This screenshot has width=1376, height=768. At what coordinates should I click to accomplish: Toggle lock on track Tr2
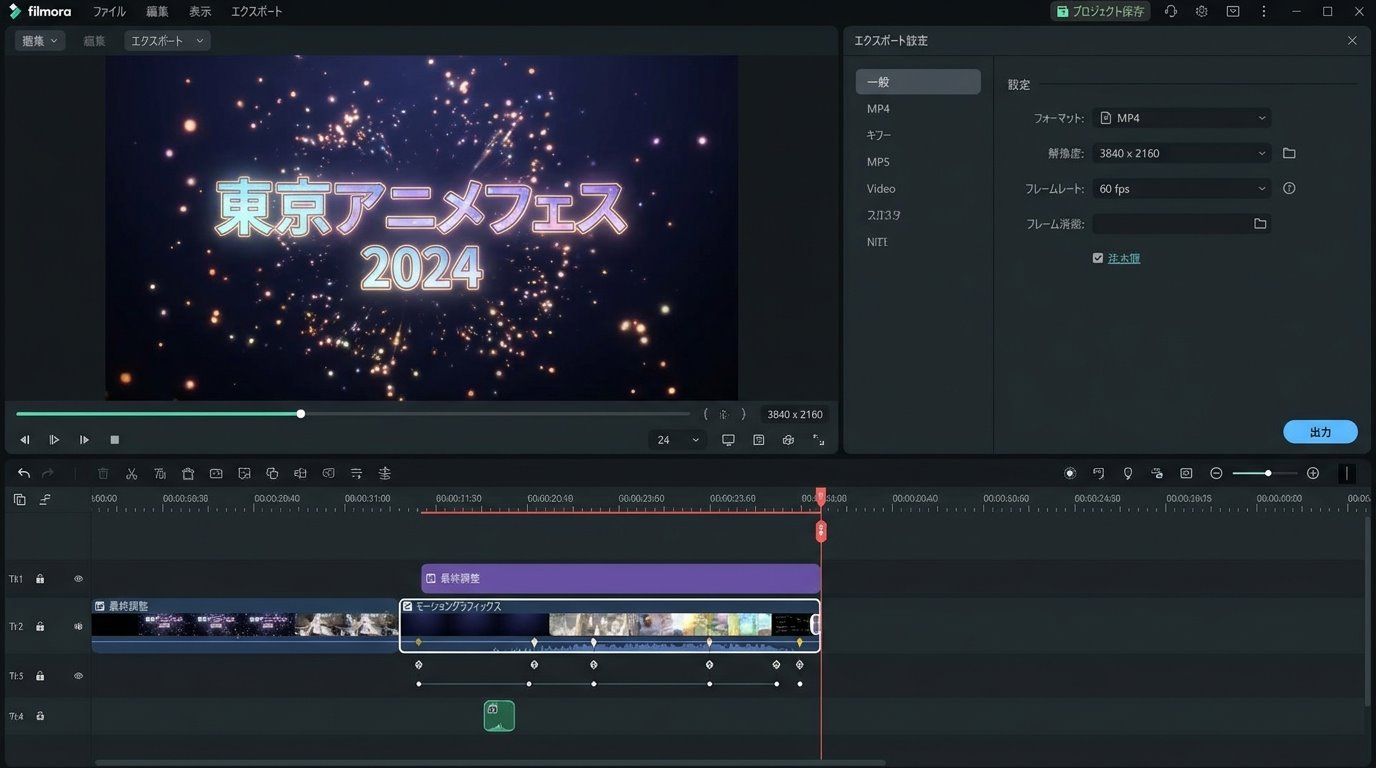coord(40,627)
